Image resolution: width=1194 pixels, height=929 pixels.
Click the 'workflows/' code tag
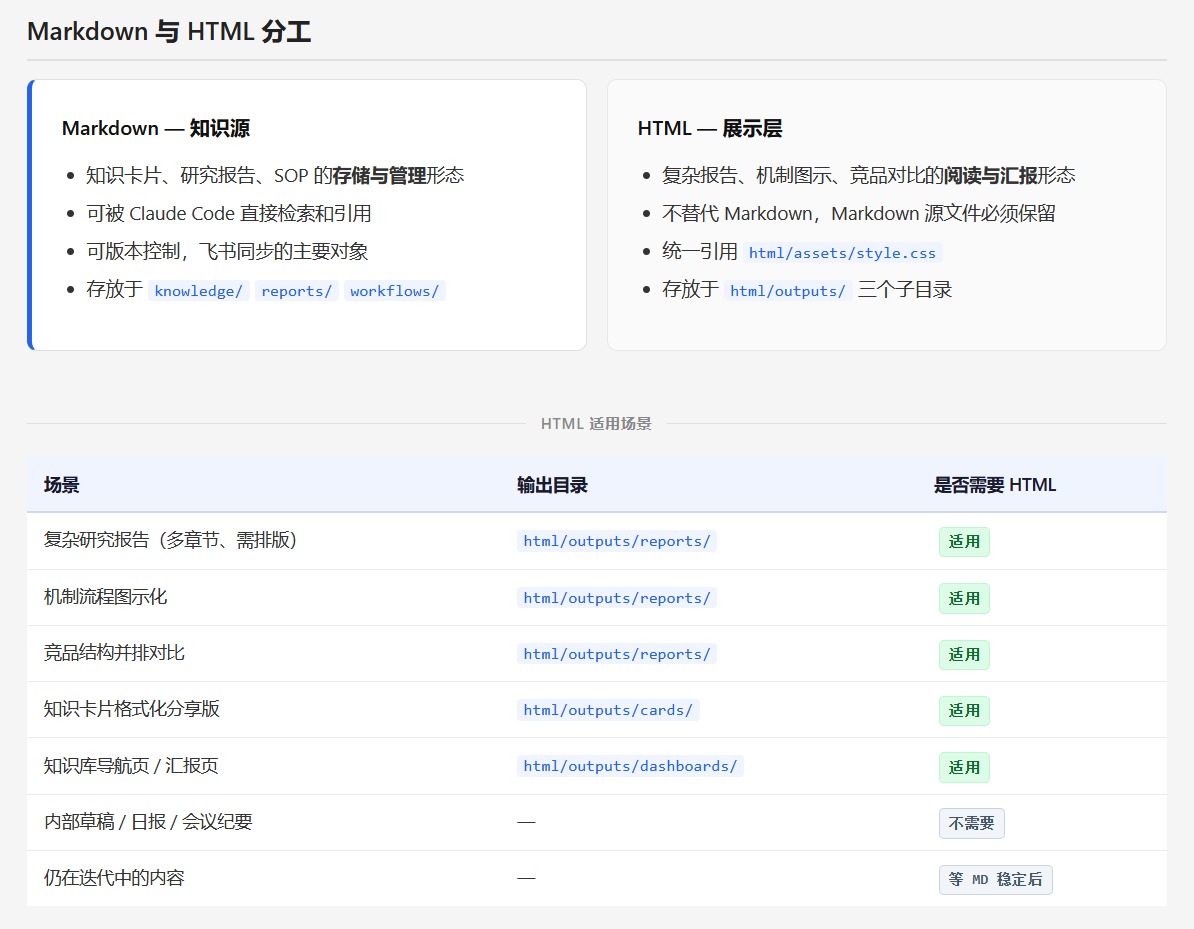pos(394,291)
